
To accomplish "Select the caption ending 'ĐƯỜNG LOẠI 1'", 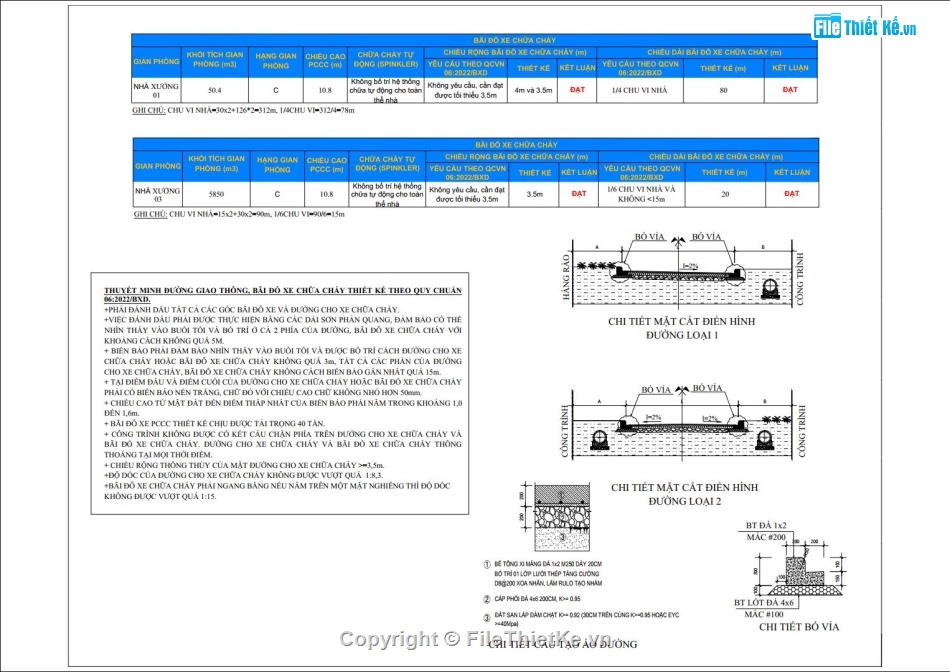I will 682,328.
